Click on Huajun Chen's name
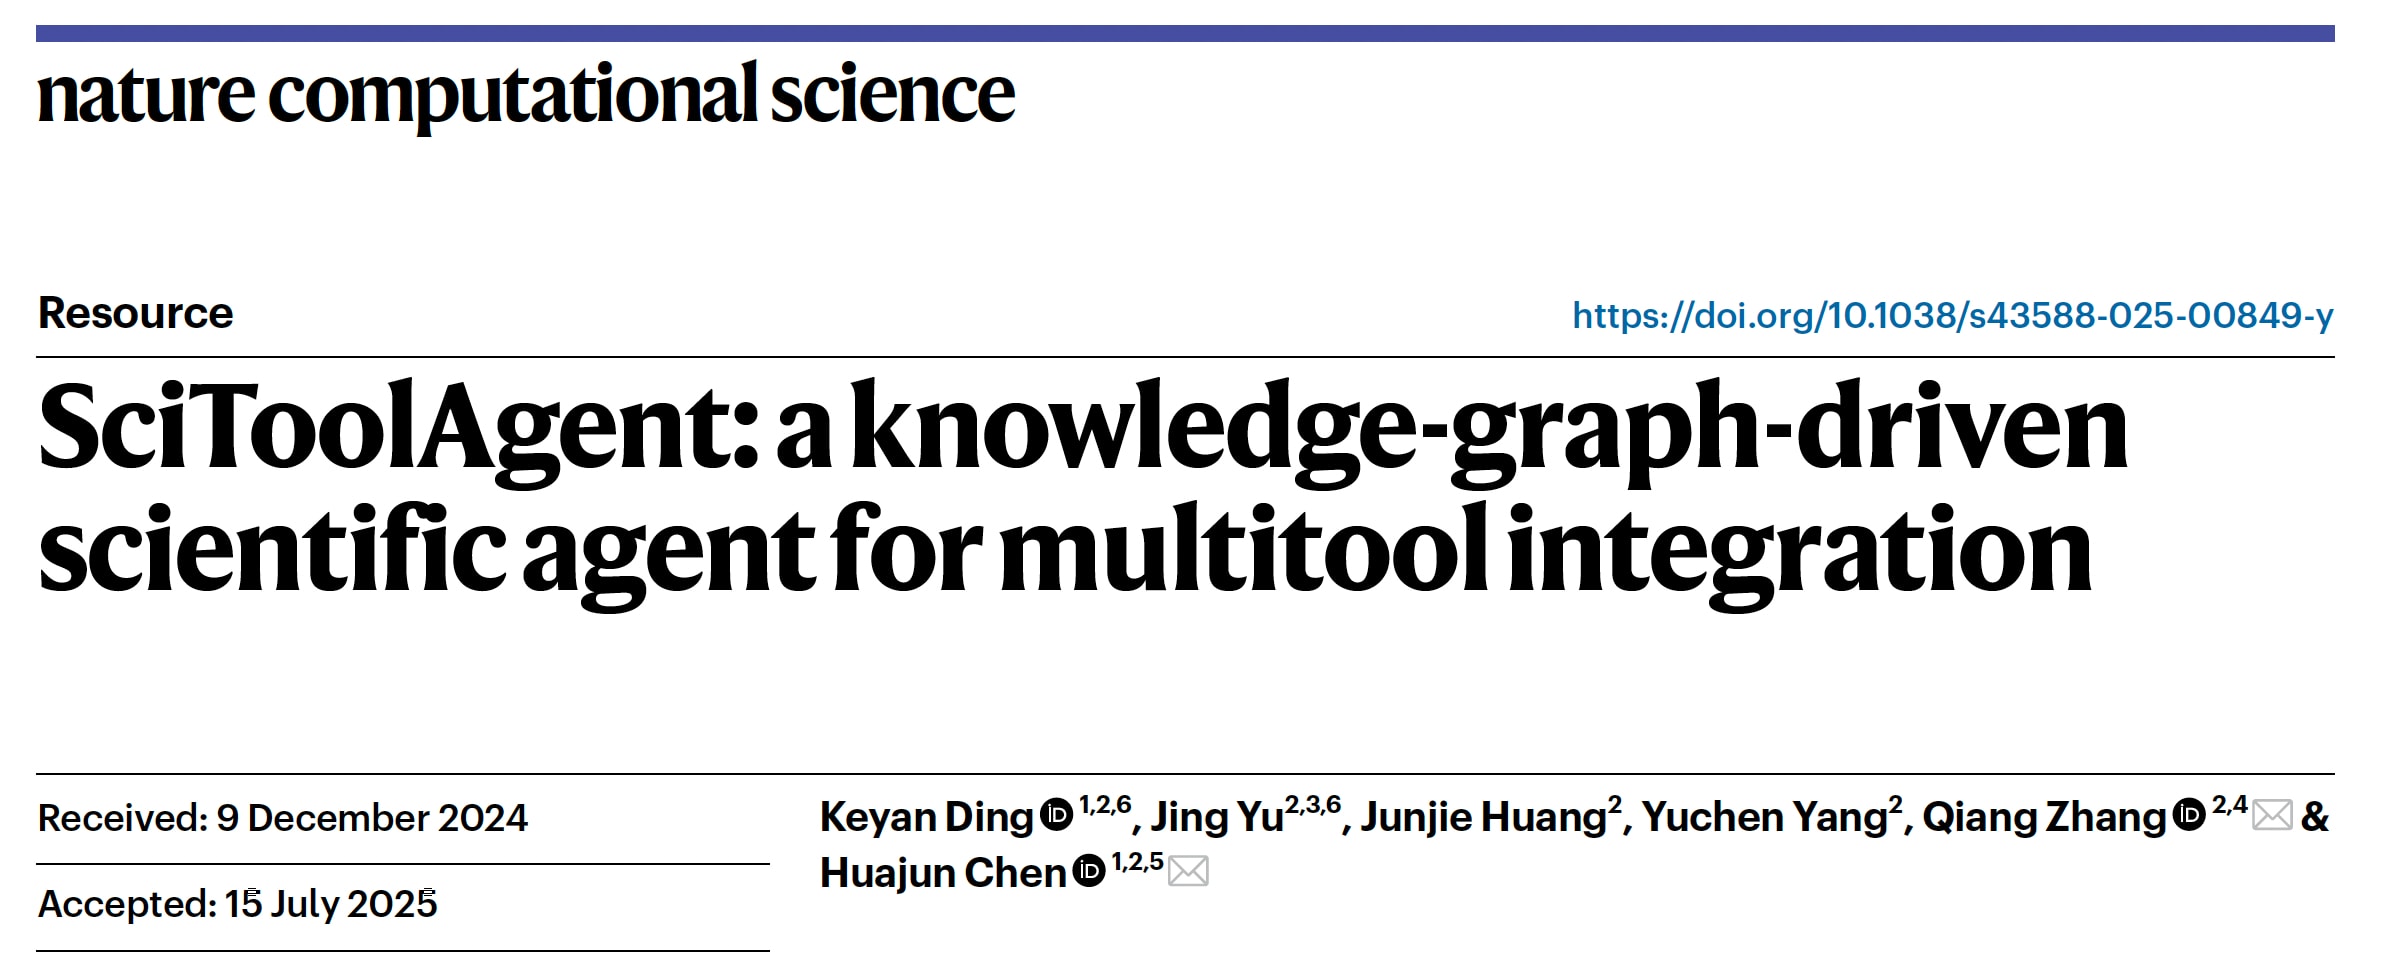Viewport: 2390px width, 966px height. (943, 874)
